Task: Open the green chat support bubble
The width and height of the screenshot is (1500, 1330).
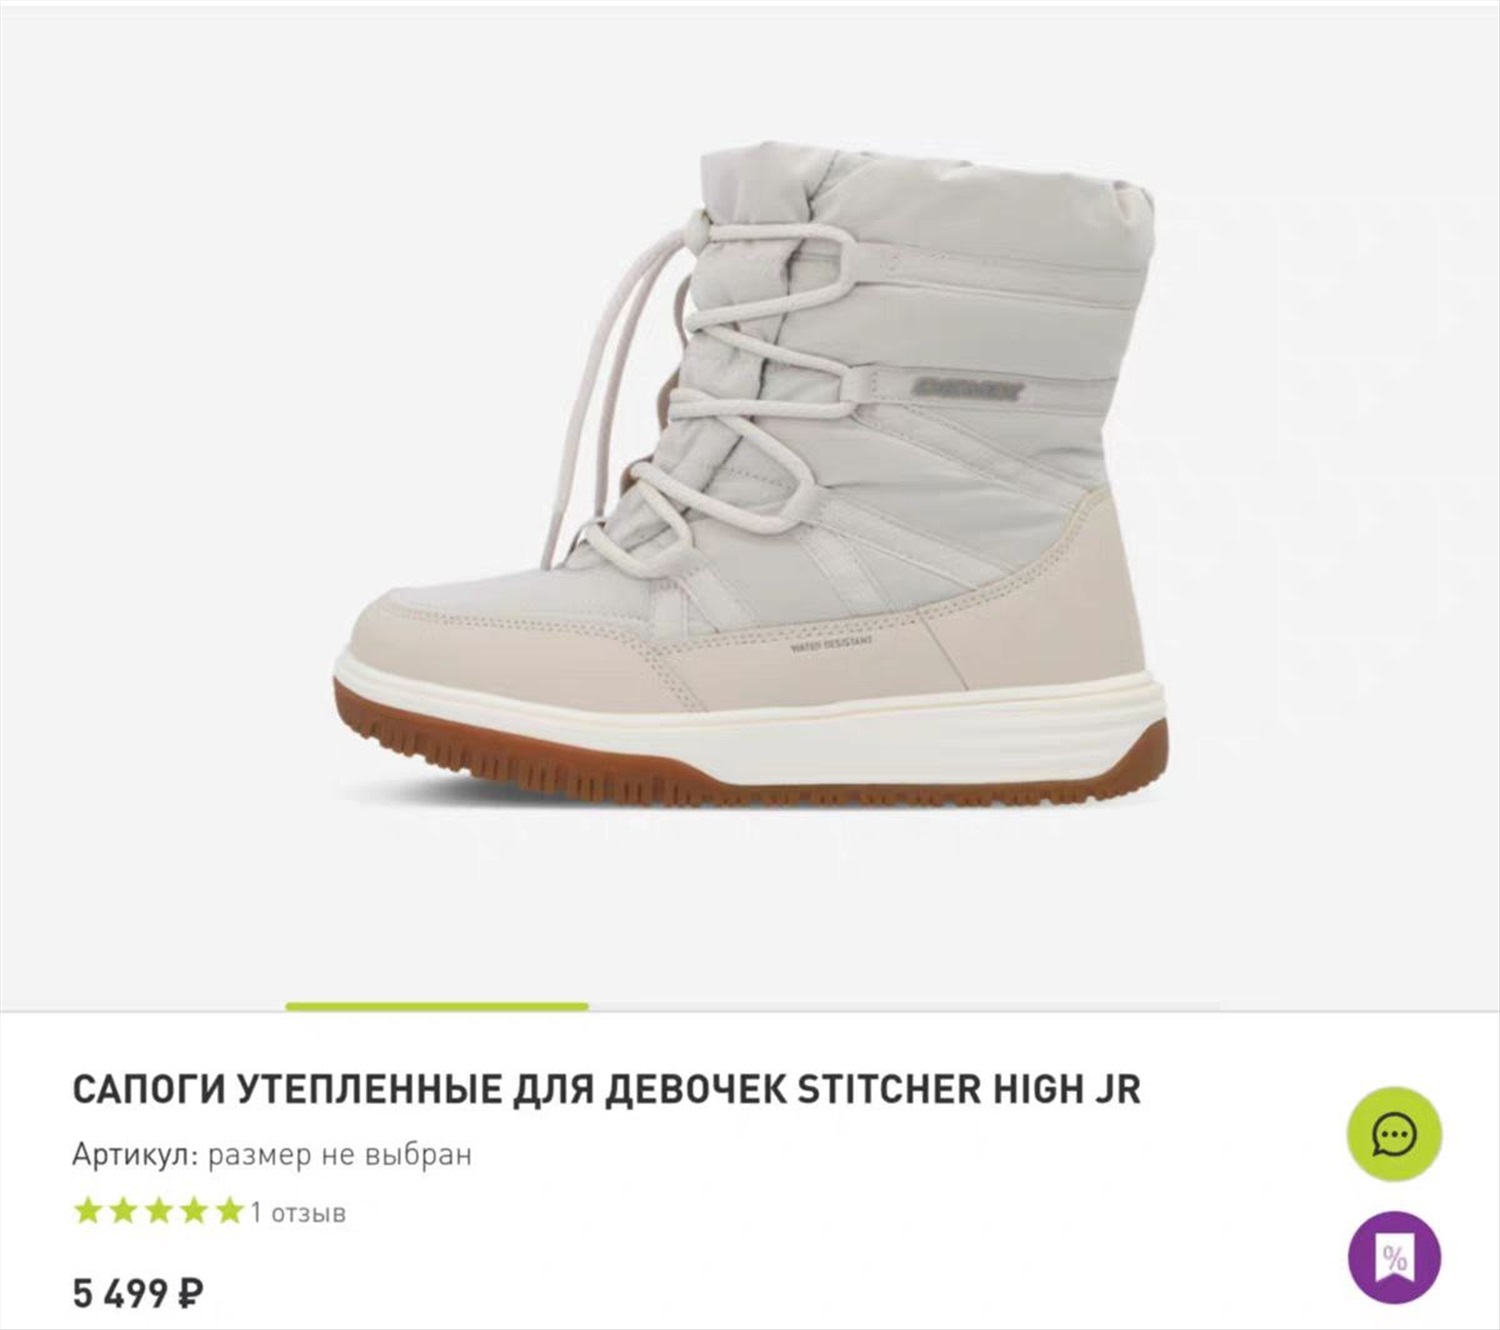Action: pos(1394,1134)
